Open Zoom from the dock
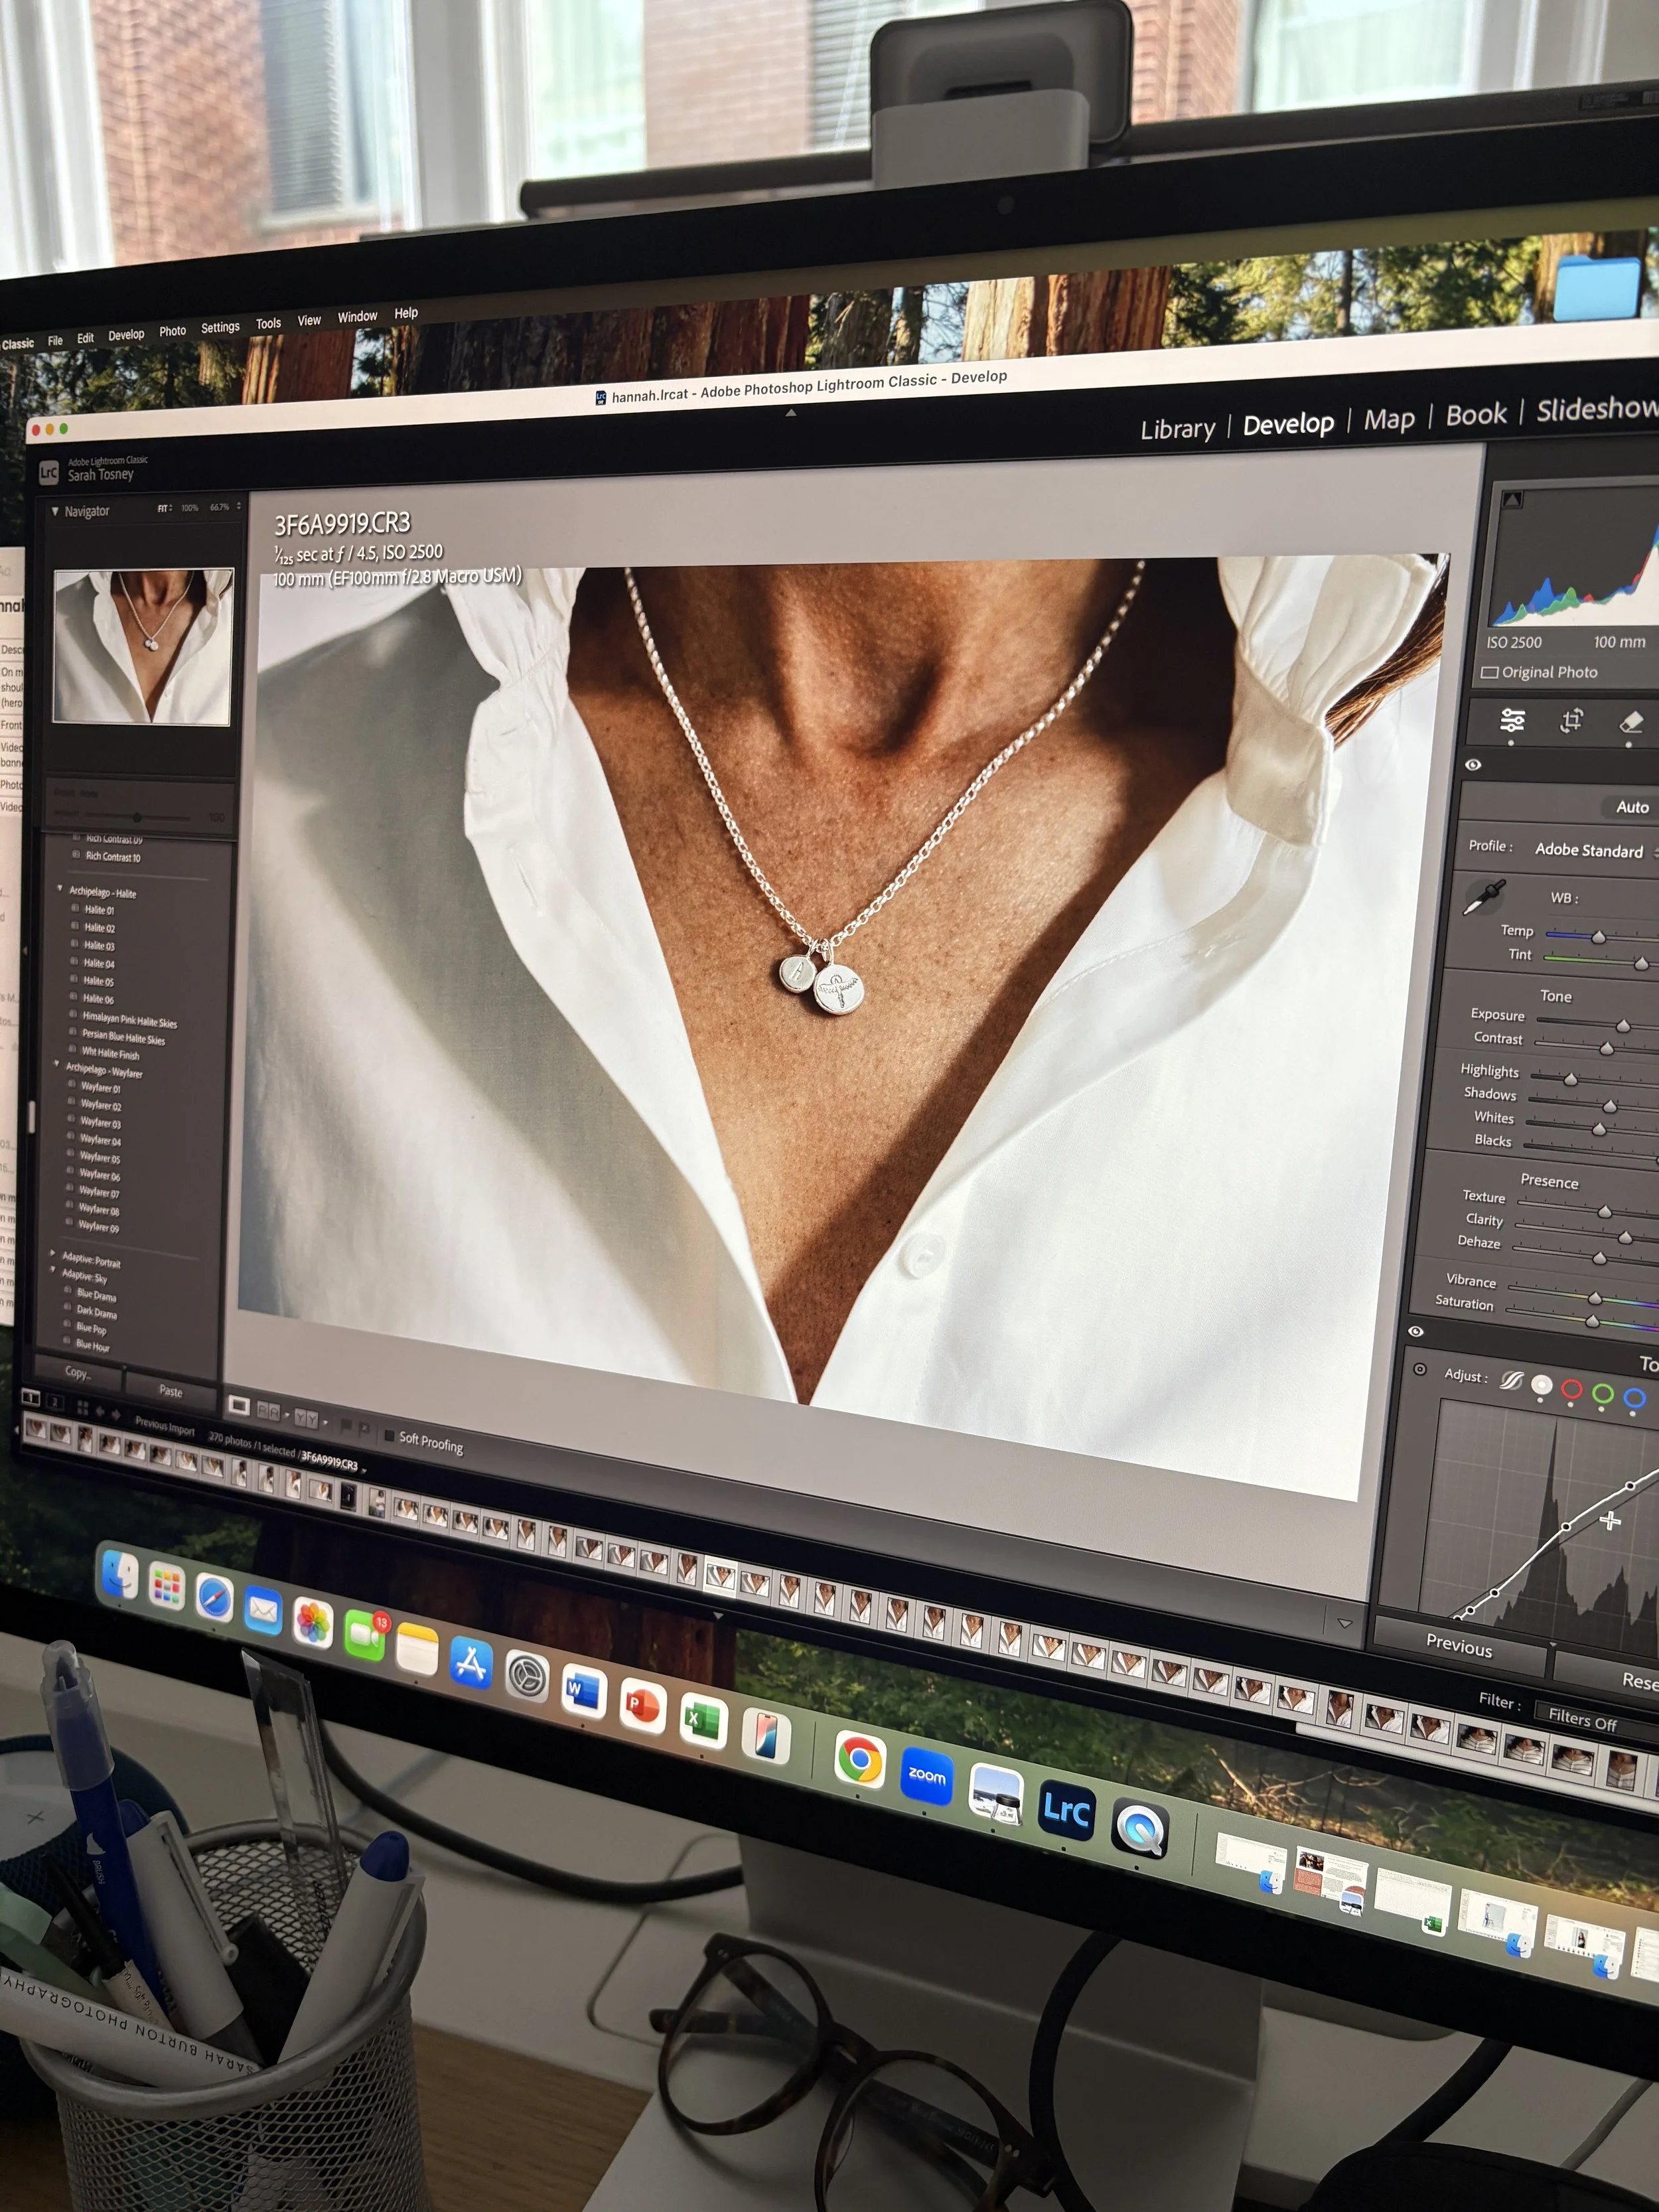The width and height of the screenshot is (1659, 2212). 926,1775
